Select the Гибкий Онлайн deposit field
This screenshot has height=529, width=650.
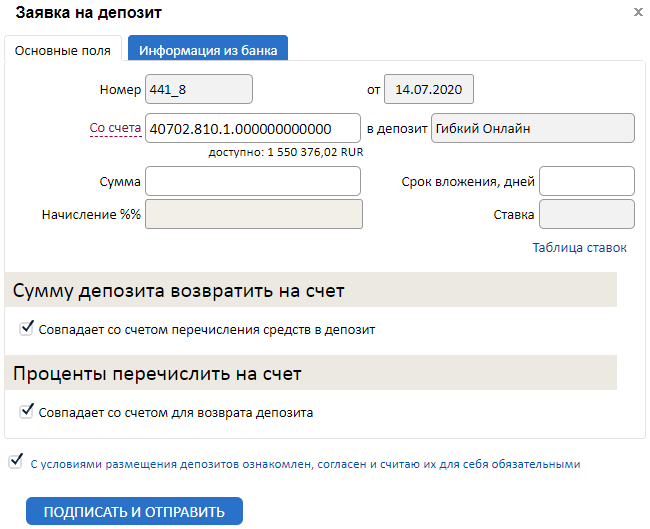[x=532, y=129]
